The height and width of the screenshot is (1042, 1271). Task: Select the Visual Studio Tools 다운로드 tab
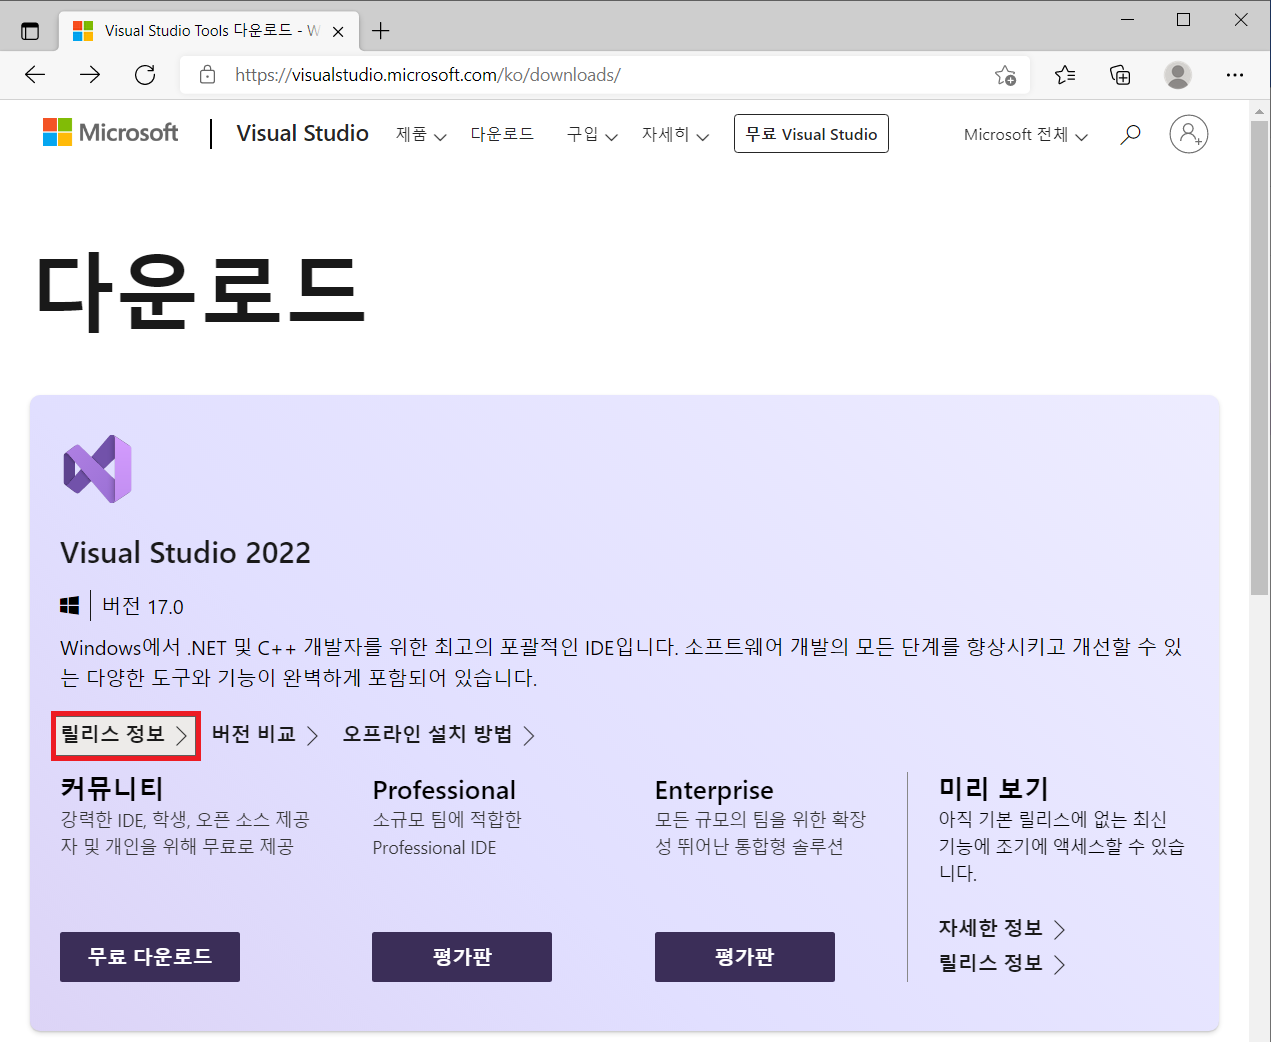tap(207, 31)
